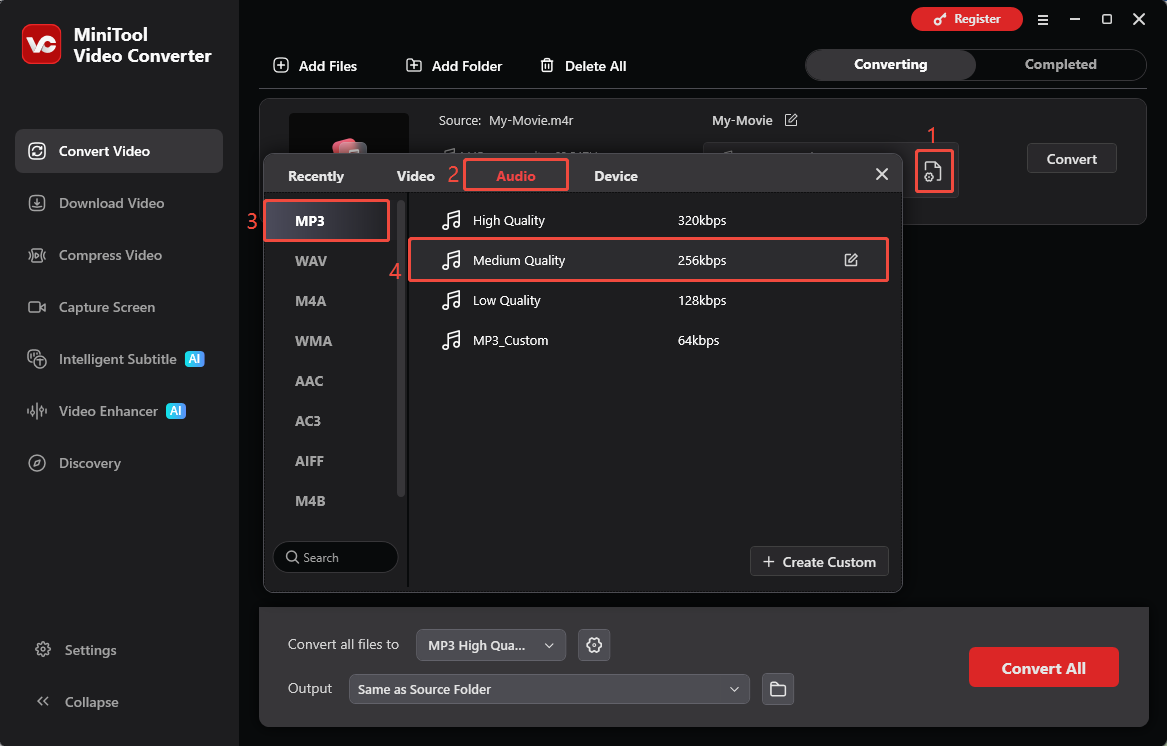Choose Medium Quality 256kbps preset
This screenshot has width=1167, height=746.
(648, 260)
